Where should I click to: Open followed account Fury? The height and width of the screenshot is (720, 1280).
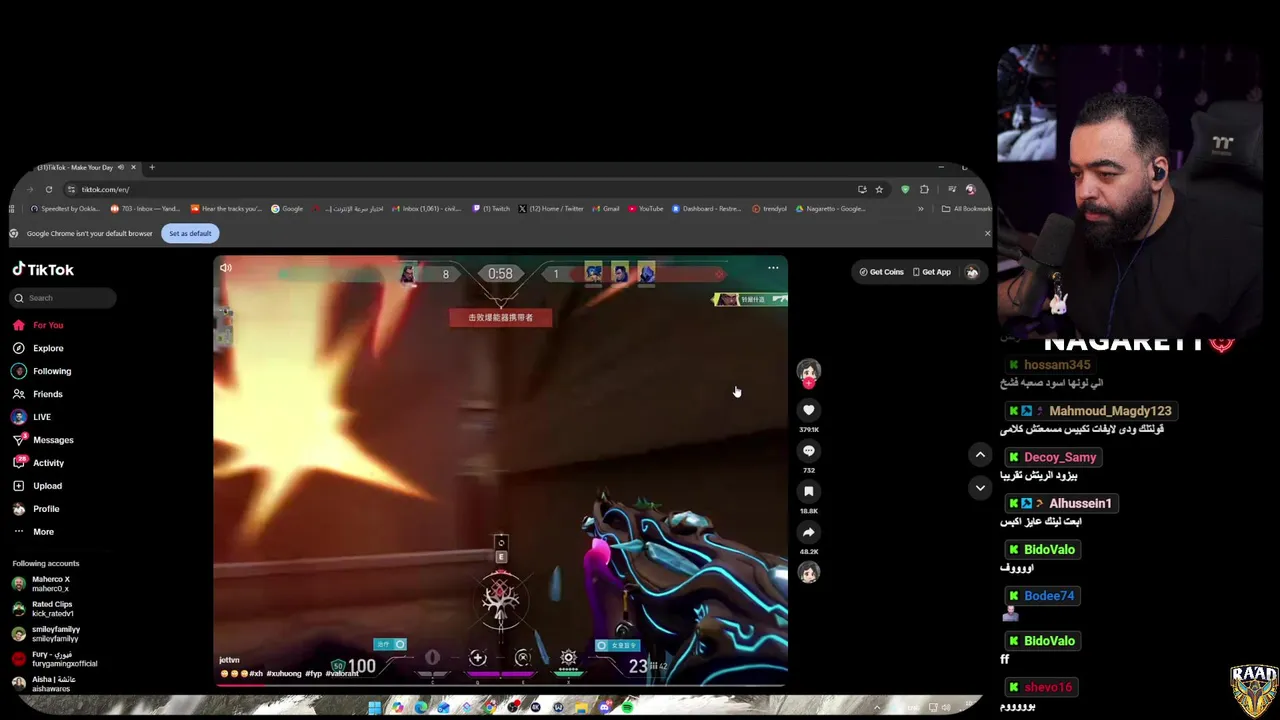tap(54, 659)
